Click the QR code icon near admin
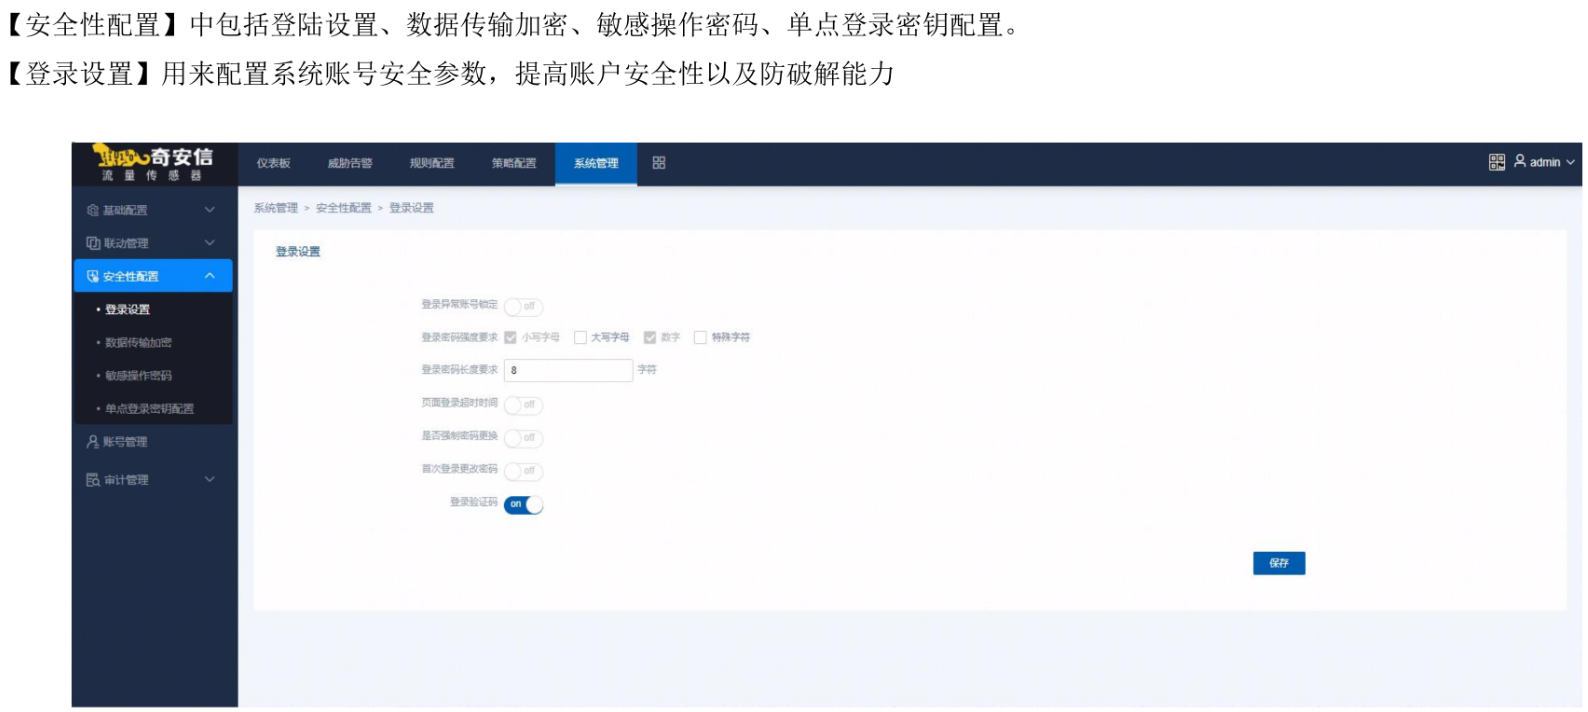Viewport: 1588px width, 712px height. (x=1496, y=162)
